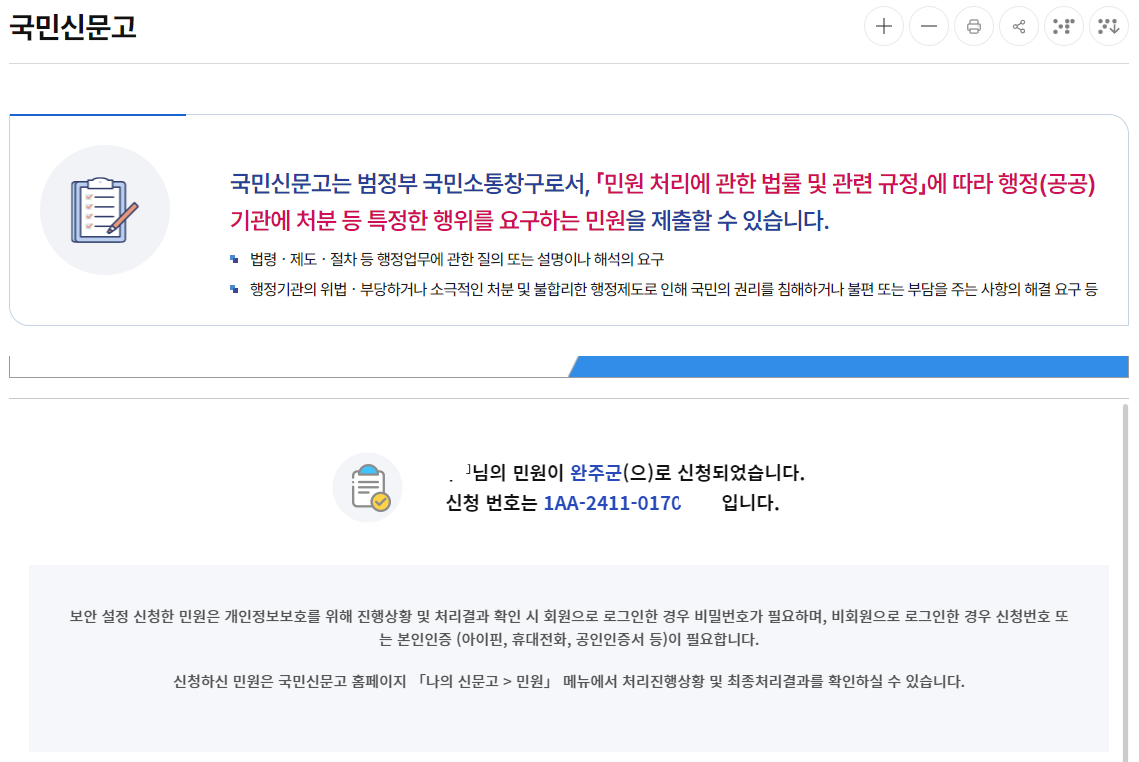Select application number 1AA-2411-017
Image resolution: width=1139 pixels, height=762 pixels.
(612, 503)
